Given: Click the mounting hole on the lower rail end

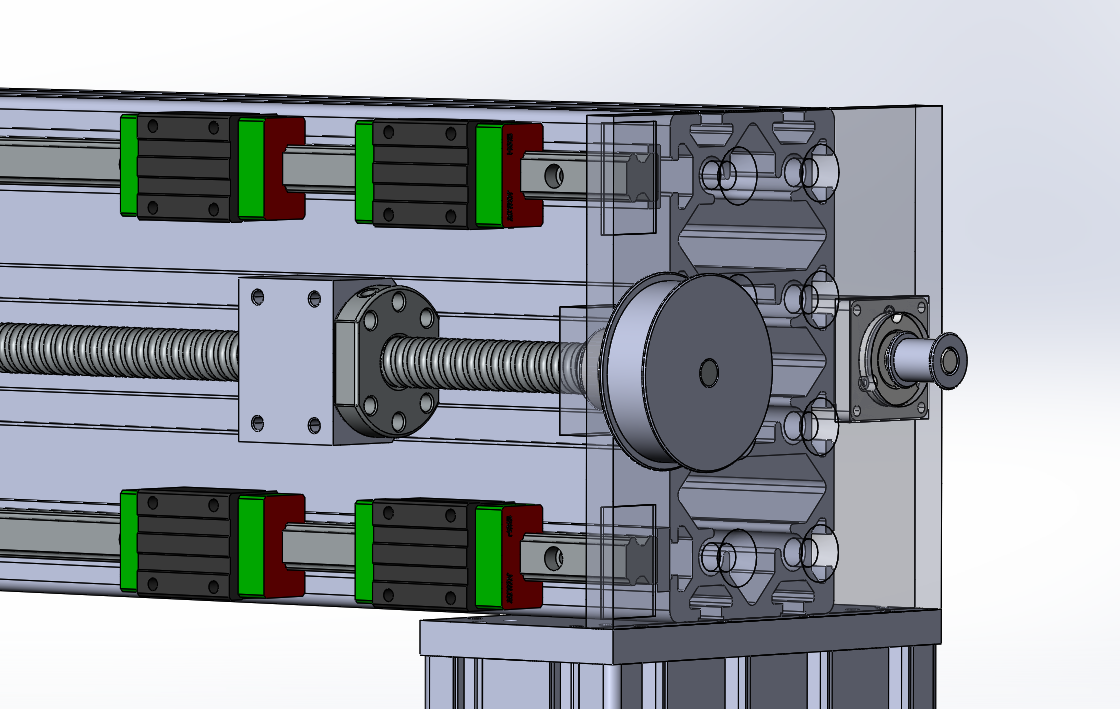Looking at the screenshot, I should [554, 558].
